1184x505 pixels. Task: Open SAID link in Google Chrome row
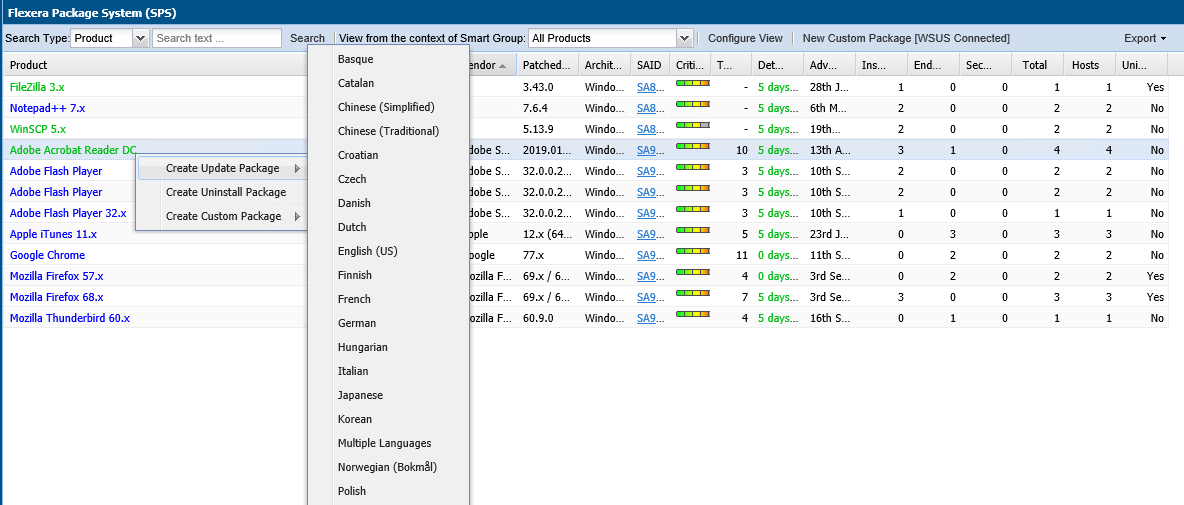[650, 255]
